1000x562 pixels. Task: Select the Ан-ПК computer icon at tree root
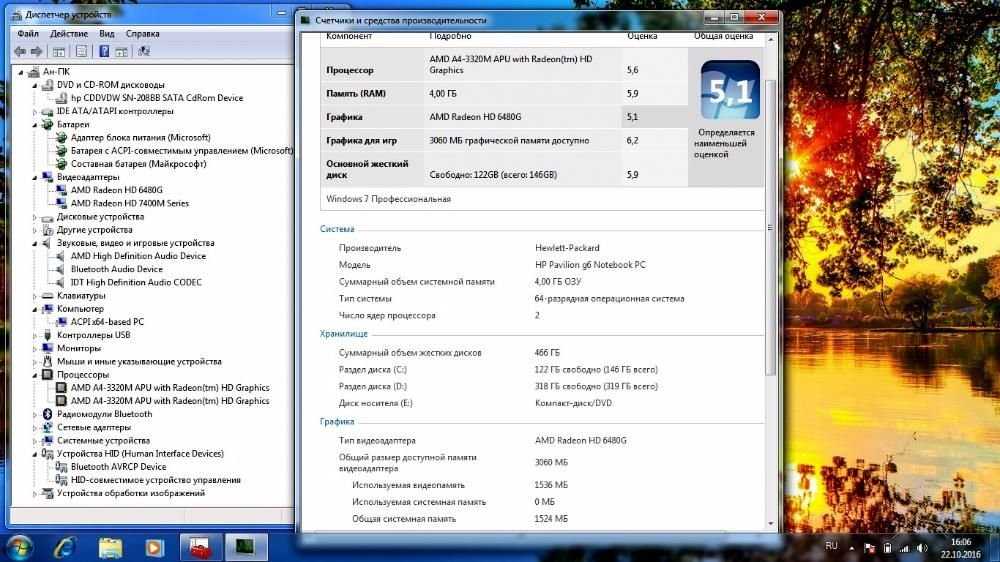click(34, 72)
